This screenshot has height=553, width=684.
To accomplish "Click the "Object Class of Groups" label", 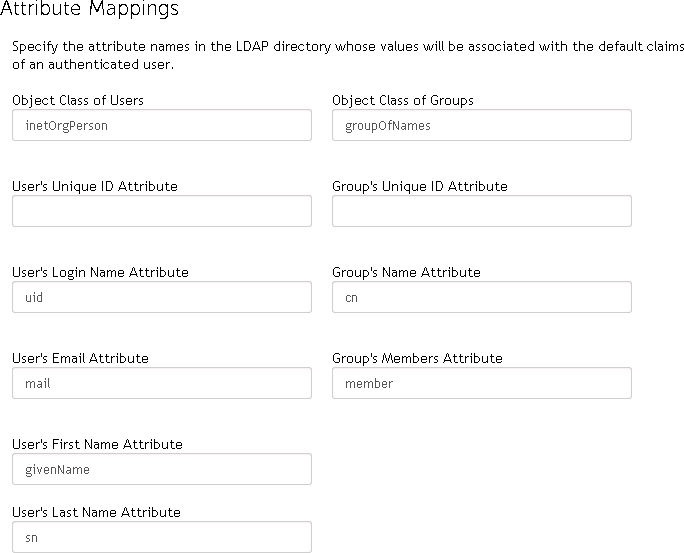I will (x=402, y=100).
